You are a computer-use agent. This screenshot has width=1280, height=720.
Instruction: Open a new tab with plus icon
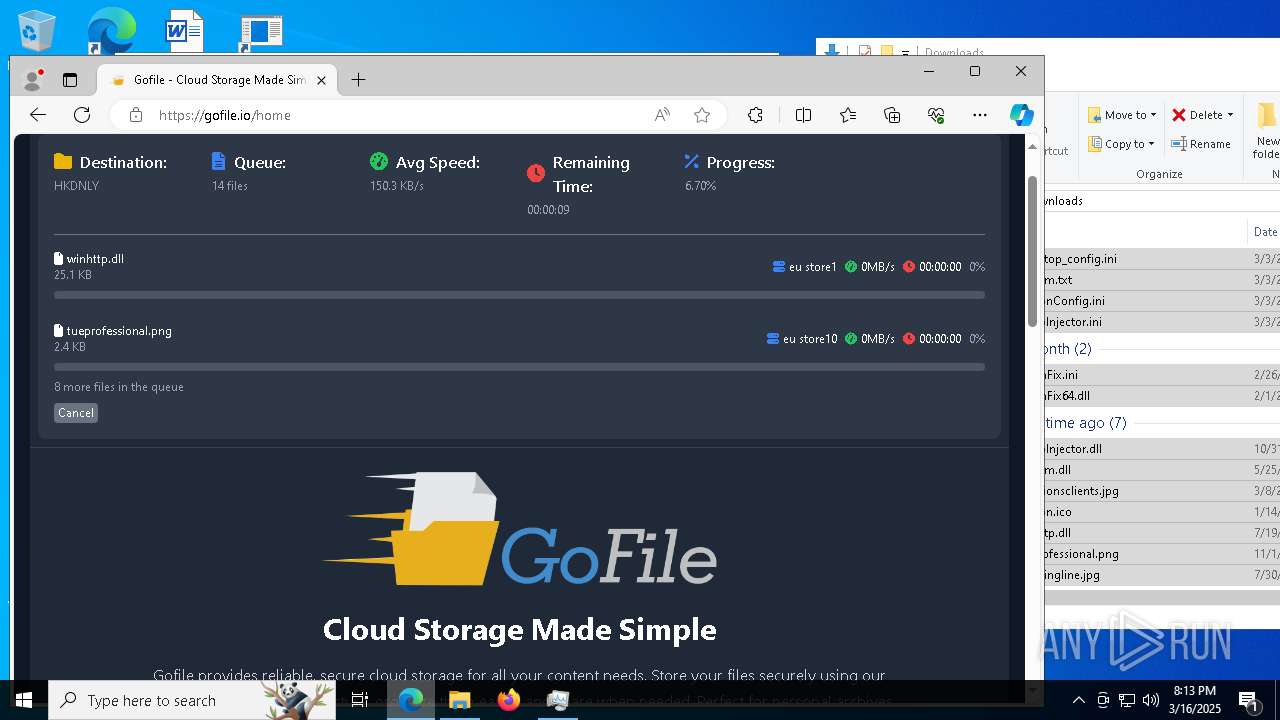(358, 80)
